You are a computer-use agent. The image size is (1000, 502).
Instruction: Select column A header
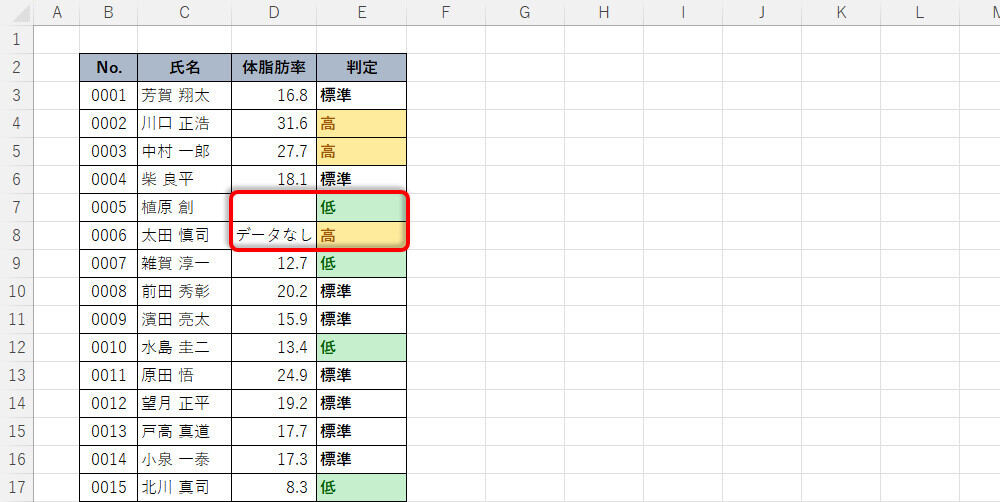57,13
